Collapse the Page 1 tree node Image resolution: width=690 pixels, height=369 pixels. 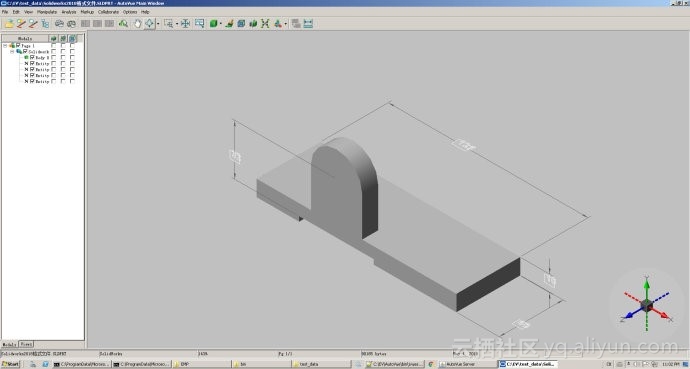coord(5,46)
